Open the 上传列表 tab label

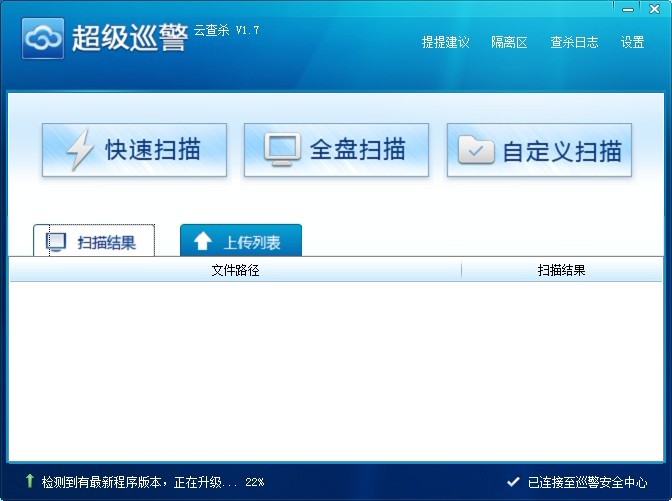(251, 242)
